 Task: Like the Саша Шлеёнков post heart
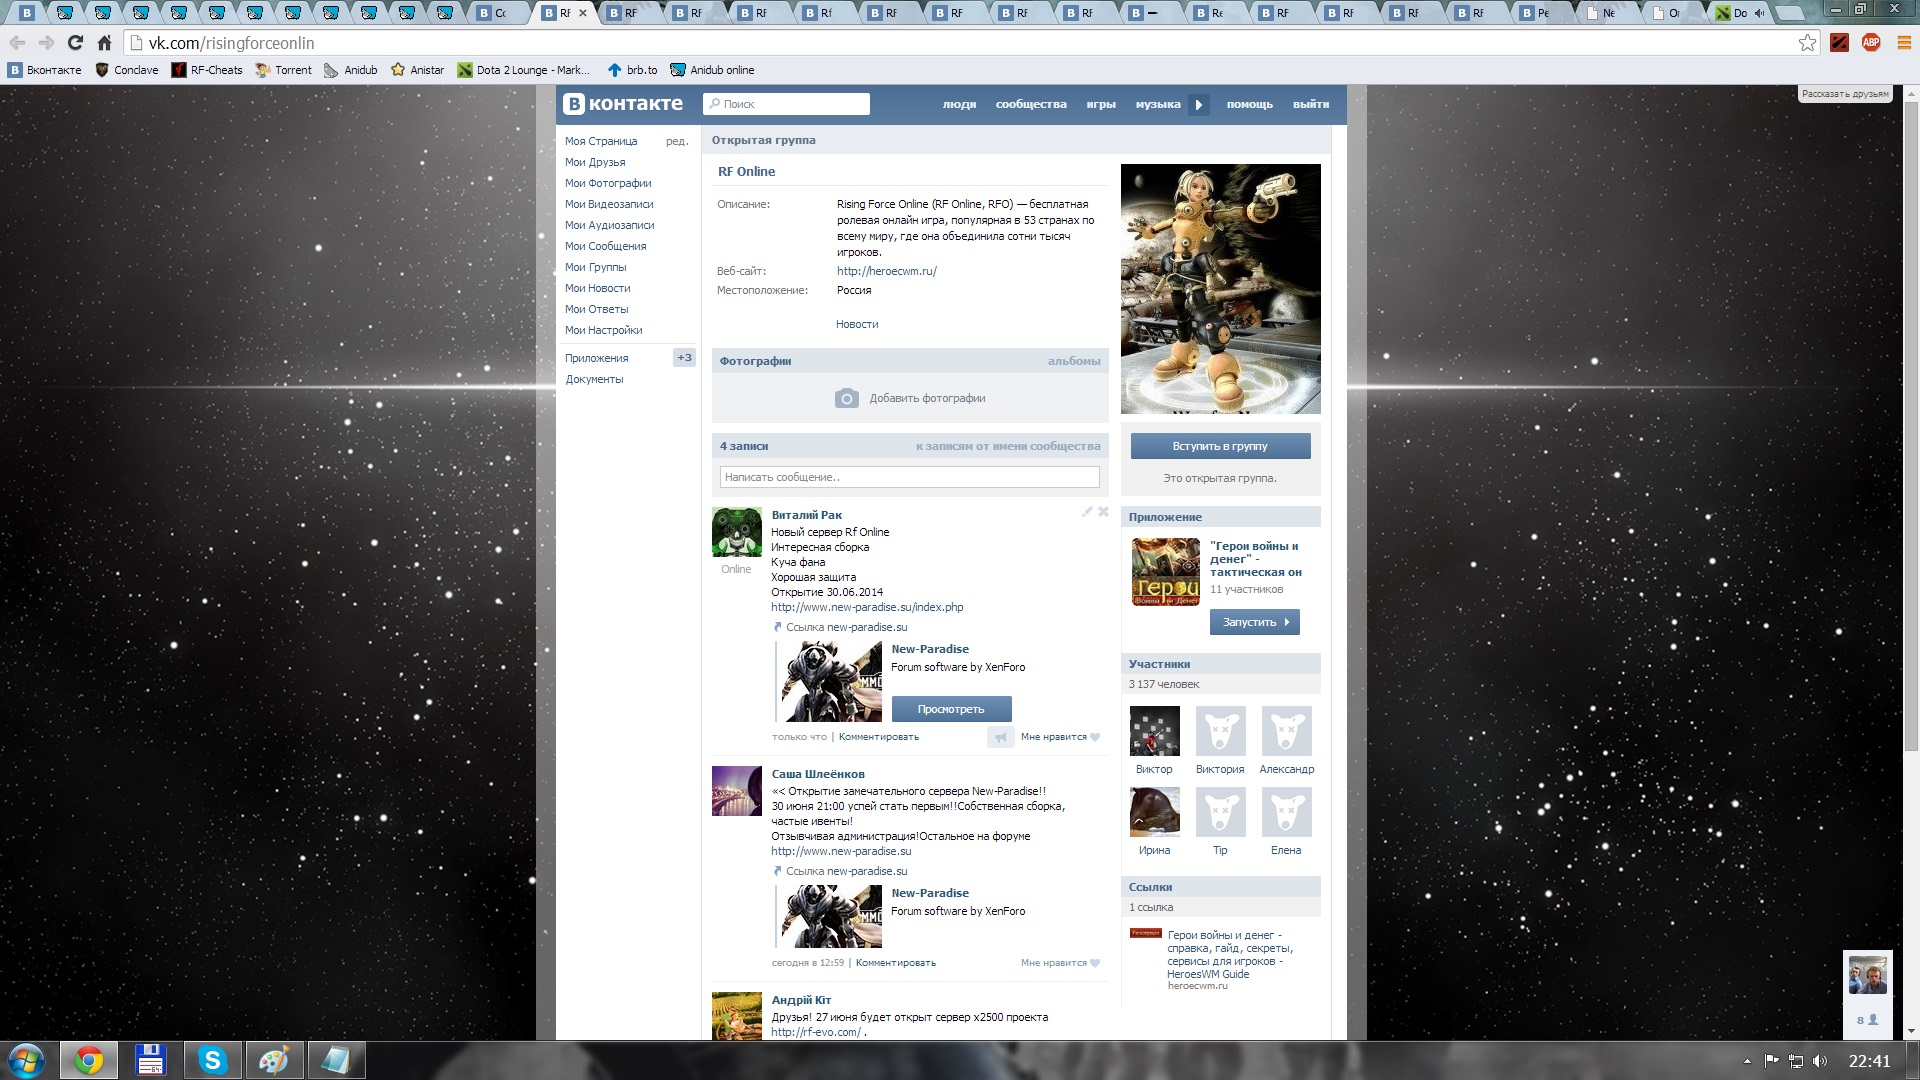click(1095, 963)
